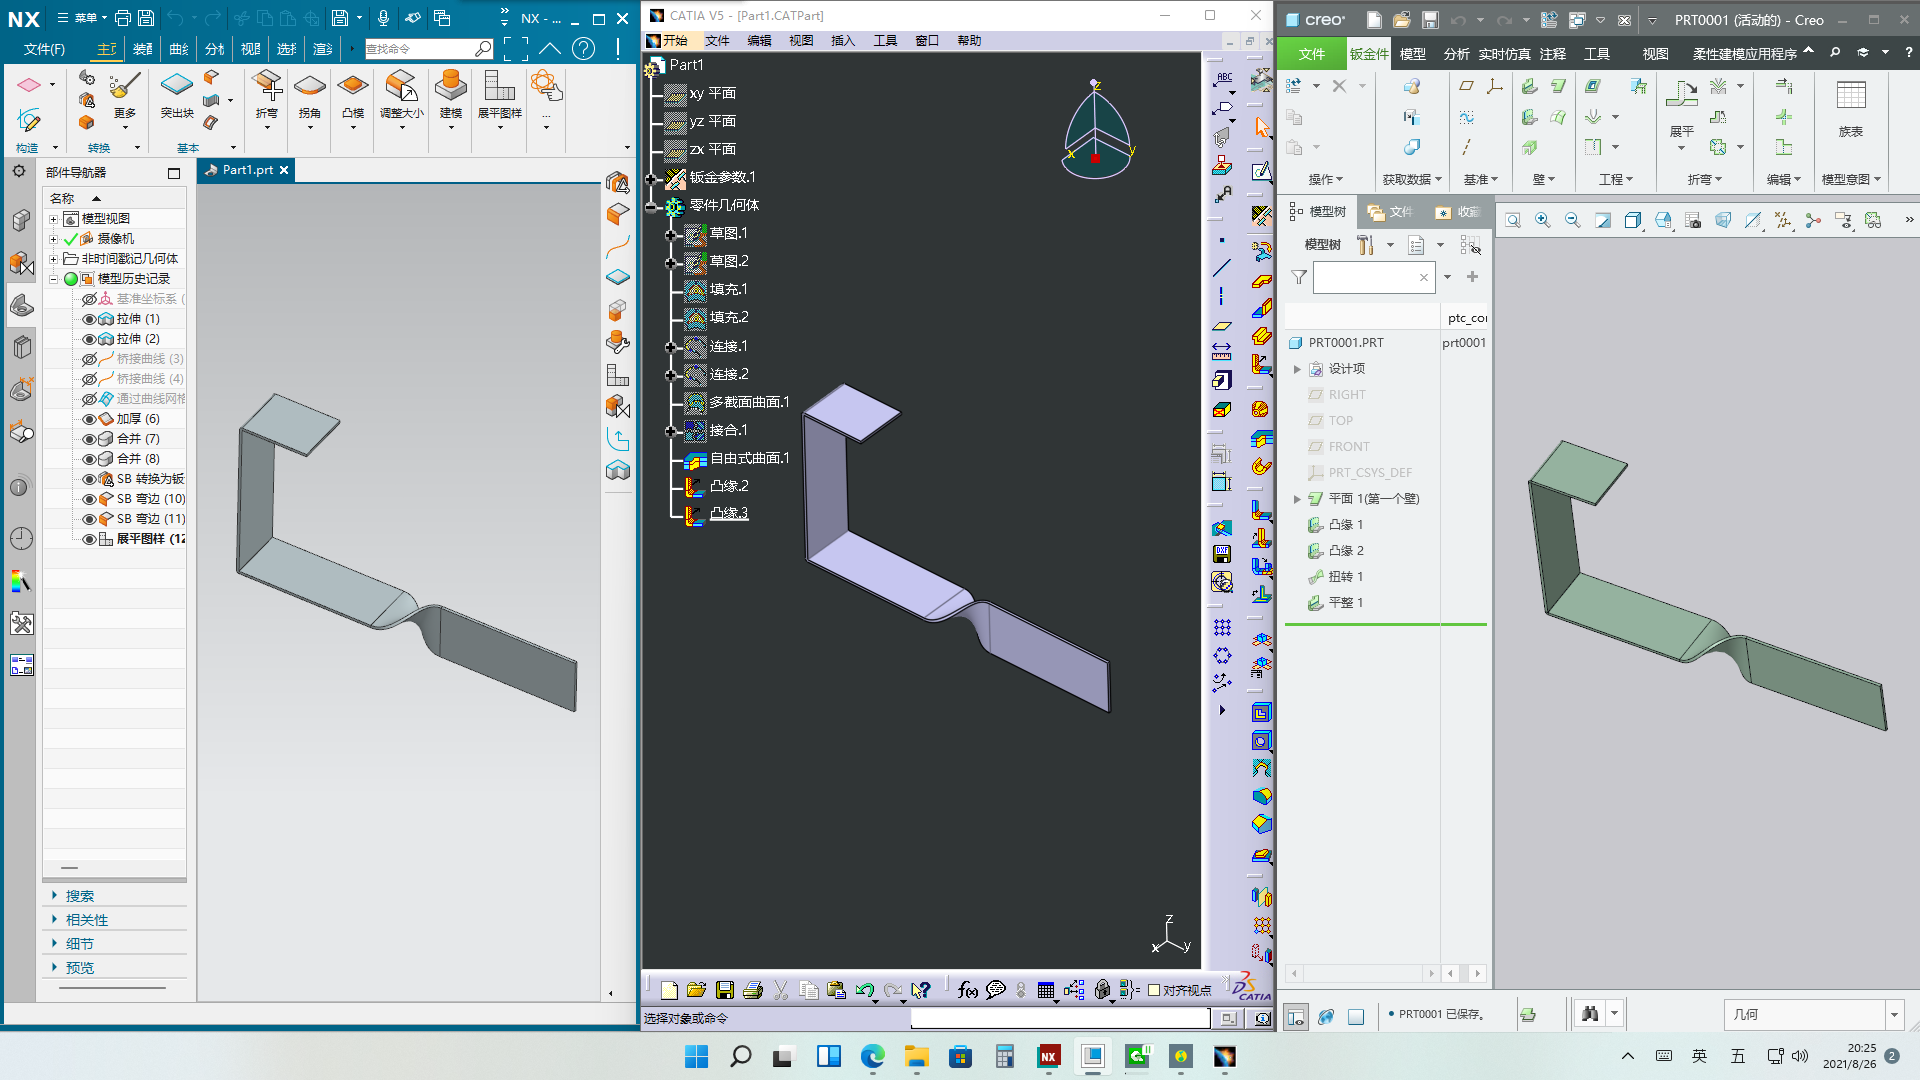1920x1080 pixels.
Task: Click the CATIA save icon in bottom toolbar
Action: pyautogui.click(x=725, y=990)
